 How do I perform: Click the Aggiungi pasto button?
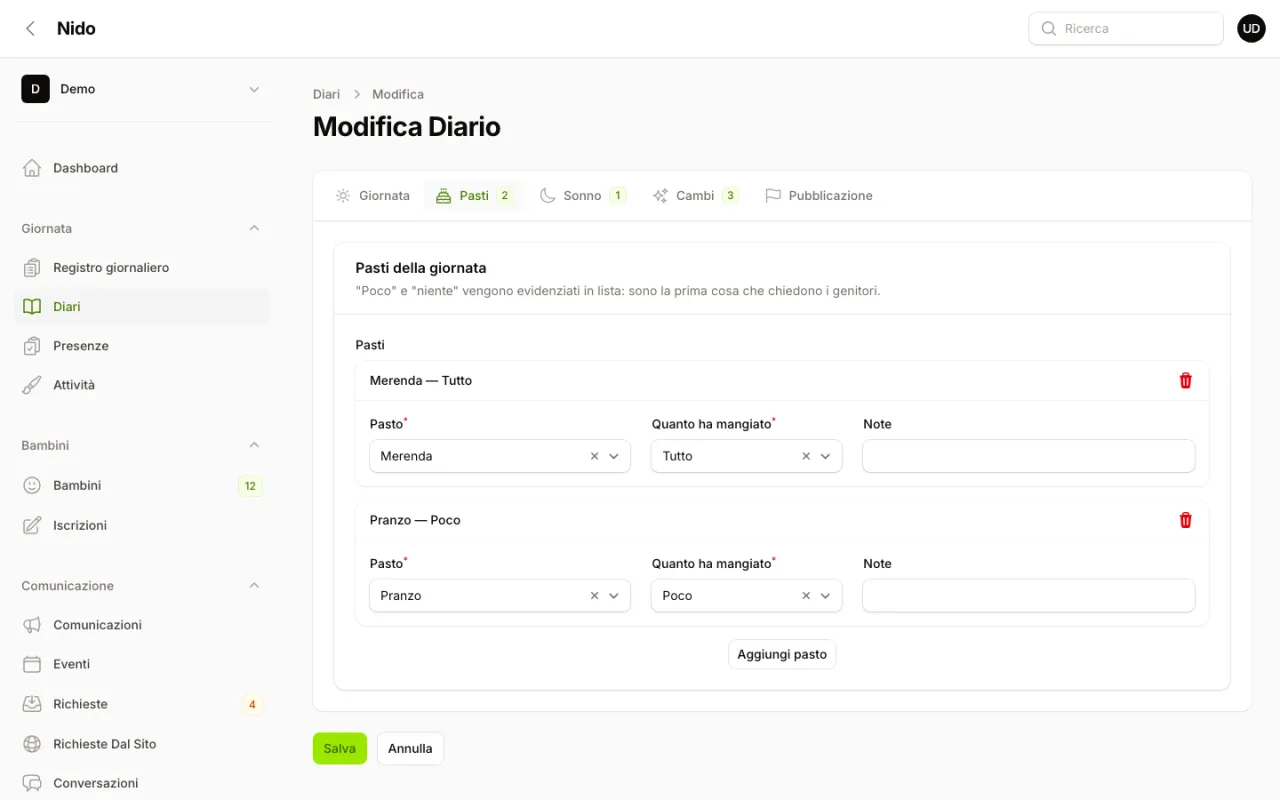782,654
